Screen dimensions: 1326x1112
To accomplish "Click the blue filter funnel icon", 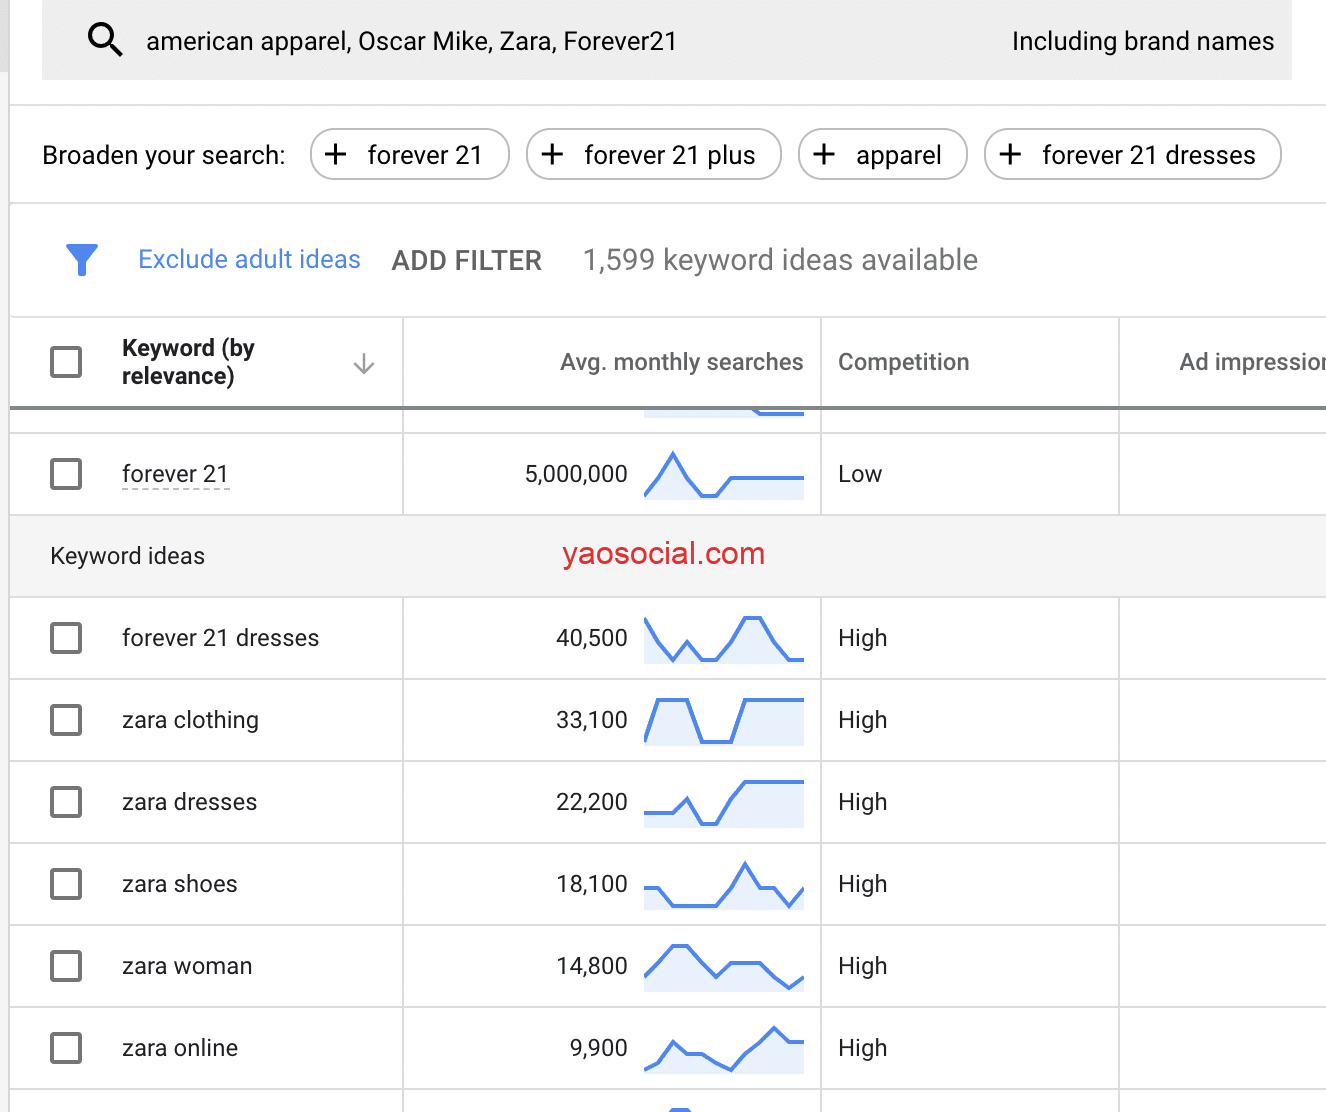I will [x=82, y=260].
